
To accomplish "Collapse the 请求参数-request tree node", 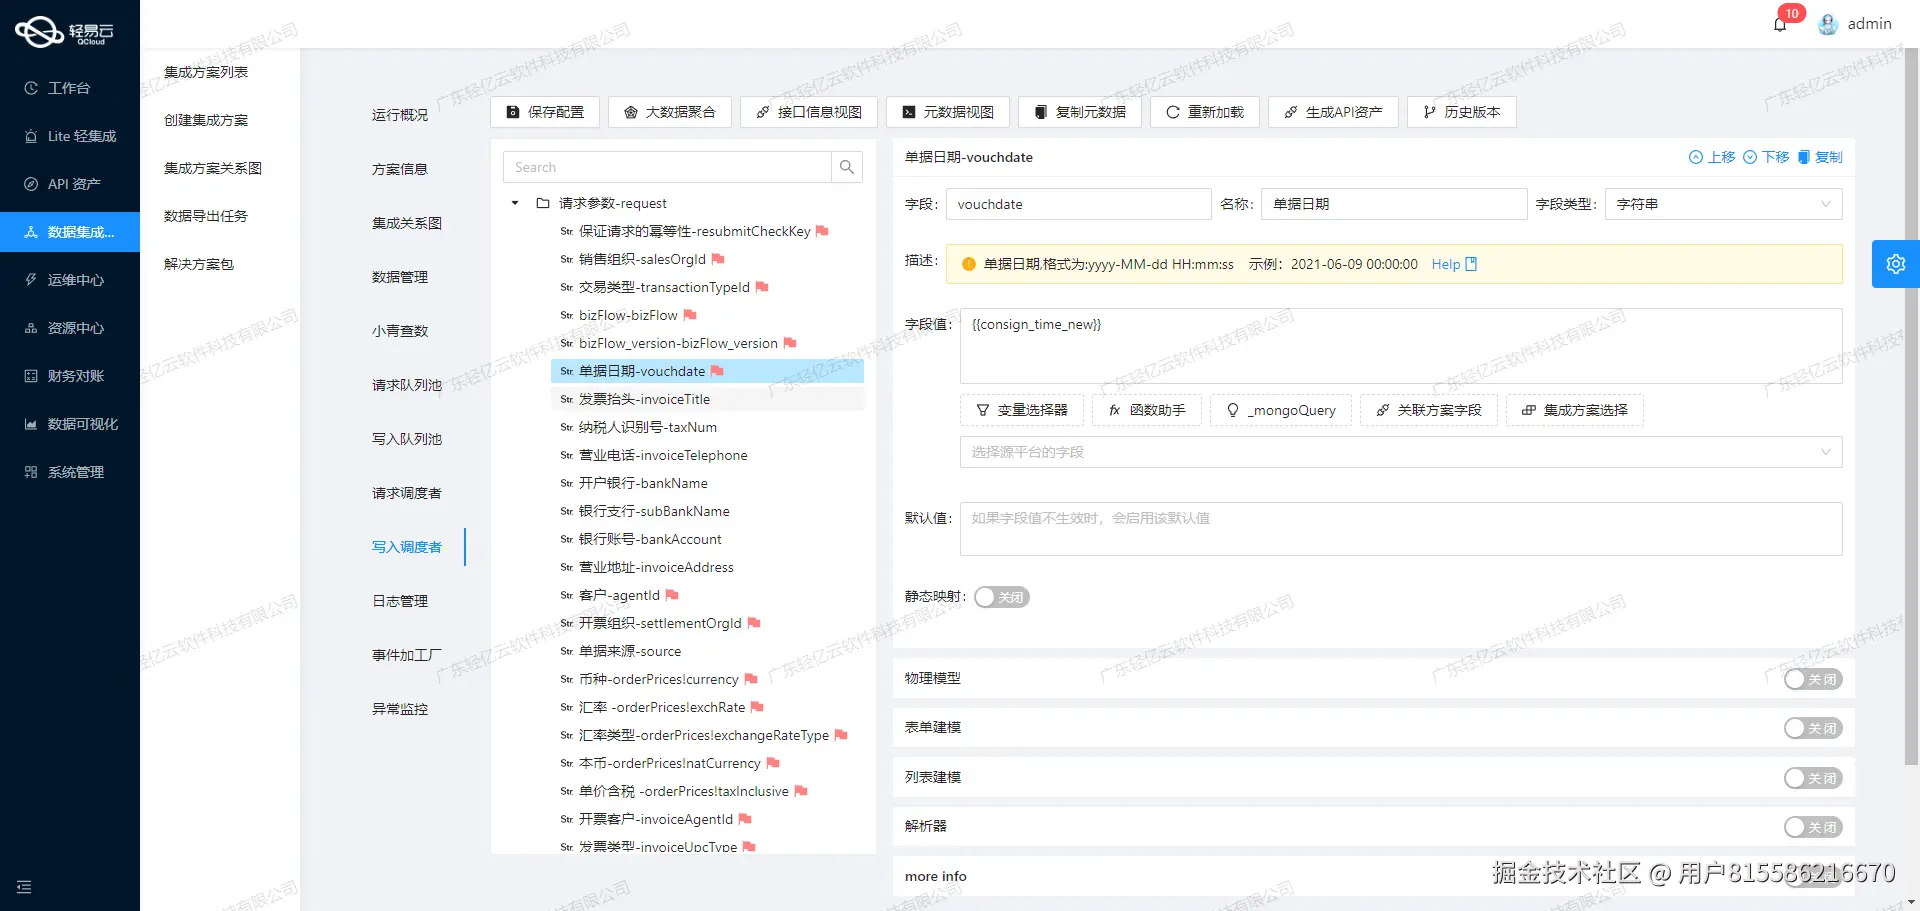I will pyautogui.click(x=514, y=203).
